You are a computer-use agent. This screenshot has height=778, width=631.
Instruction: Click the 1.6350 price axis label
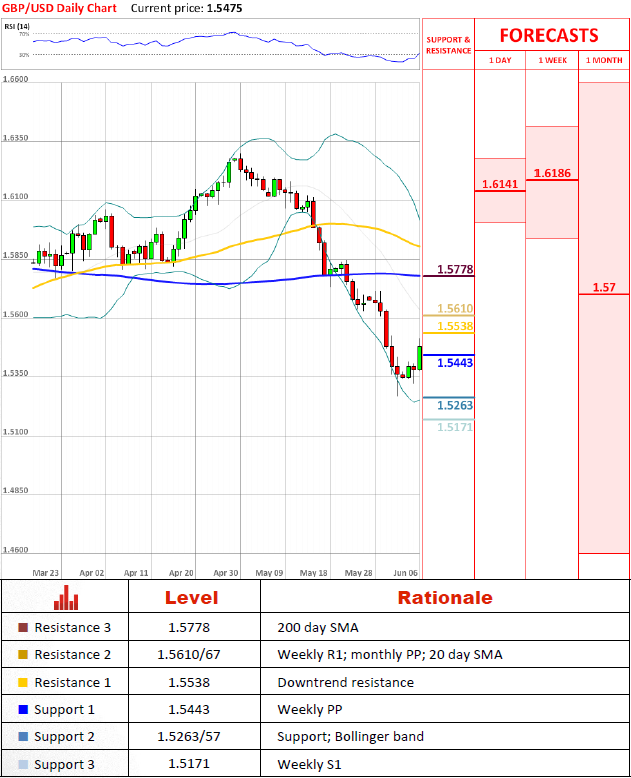15,138
